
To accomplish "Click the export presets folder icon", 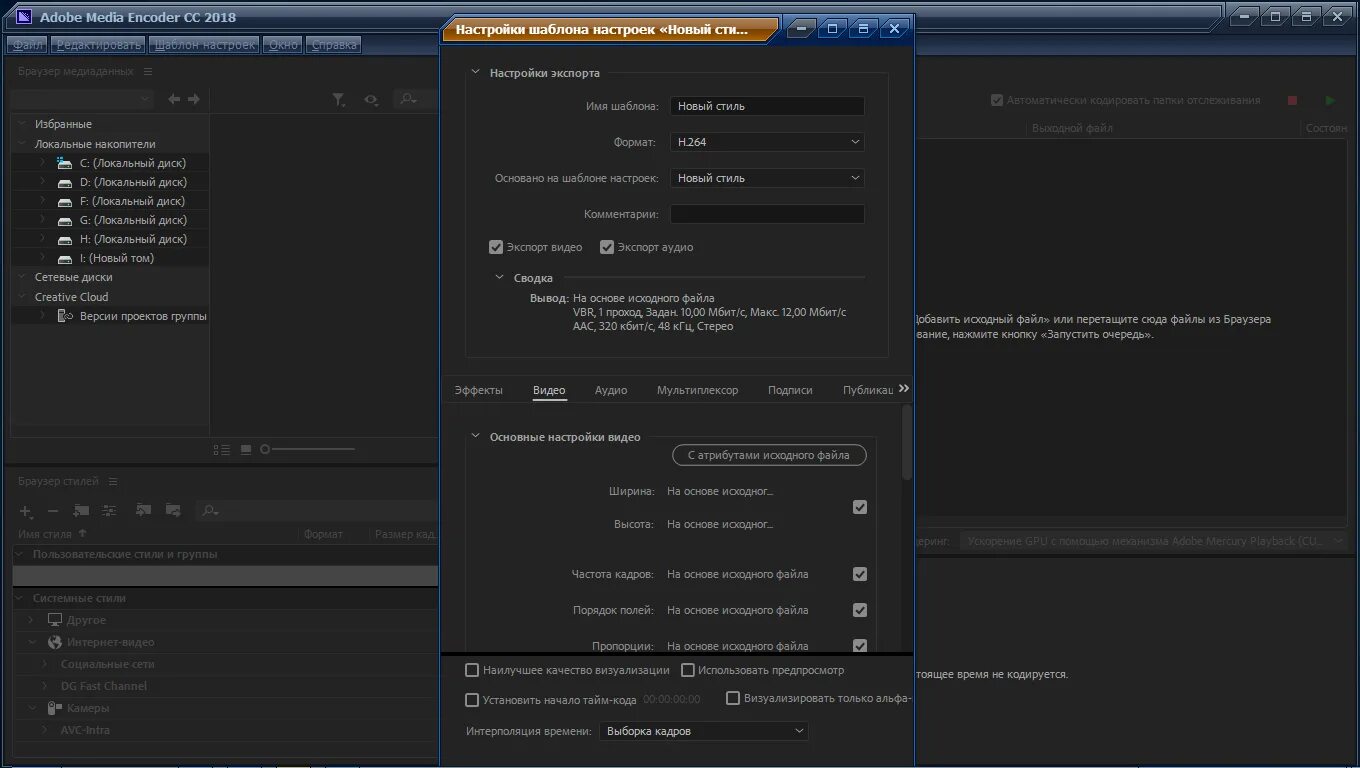I will tap(173, 511).
